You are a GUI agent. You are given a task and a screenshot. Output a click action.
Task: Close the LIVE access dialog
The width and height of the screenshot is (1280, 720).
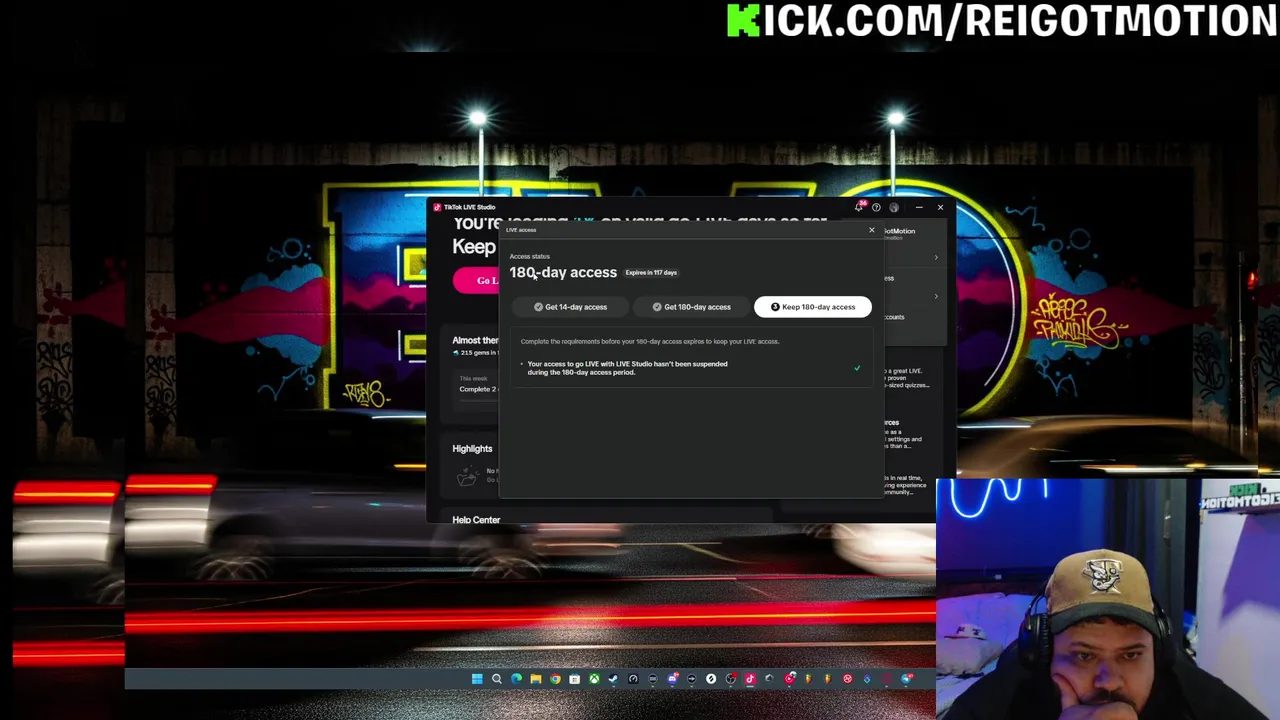click(x=871, y=230)
